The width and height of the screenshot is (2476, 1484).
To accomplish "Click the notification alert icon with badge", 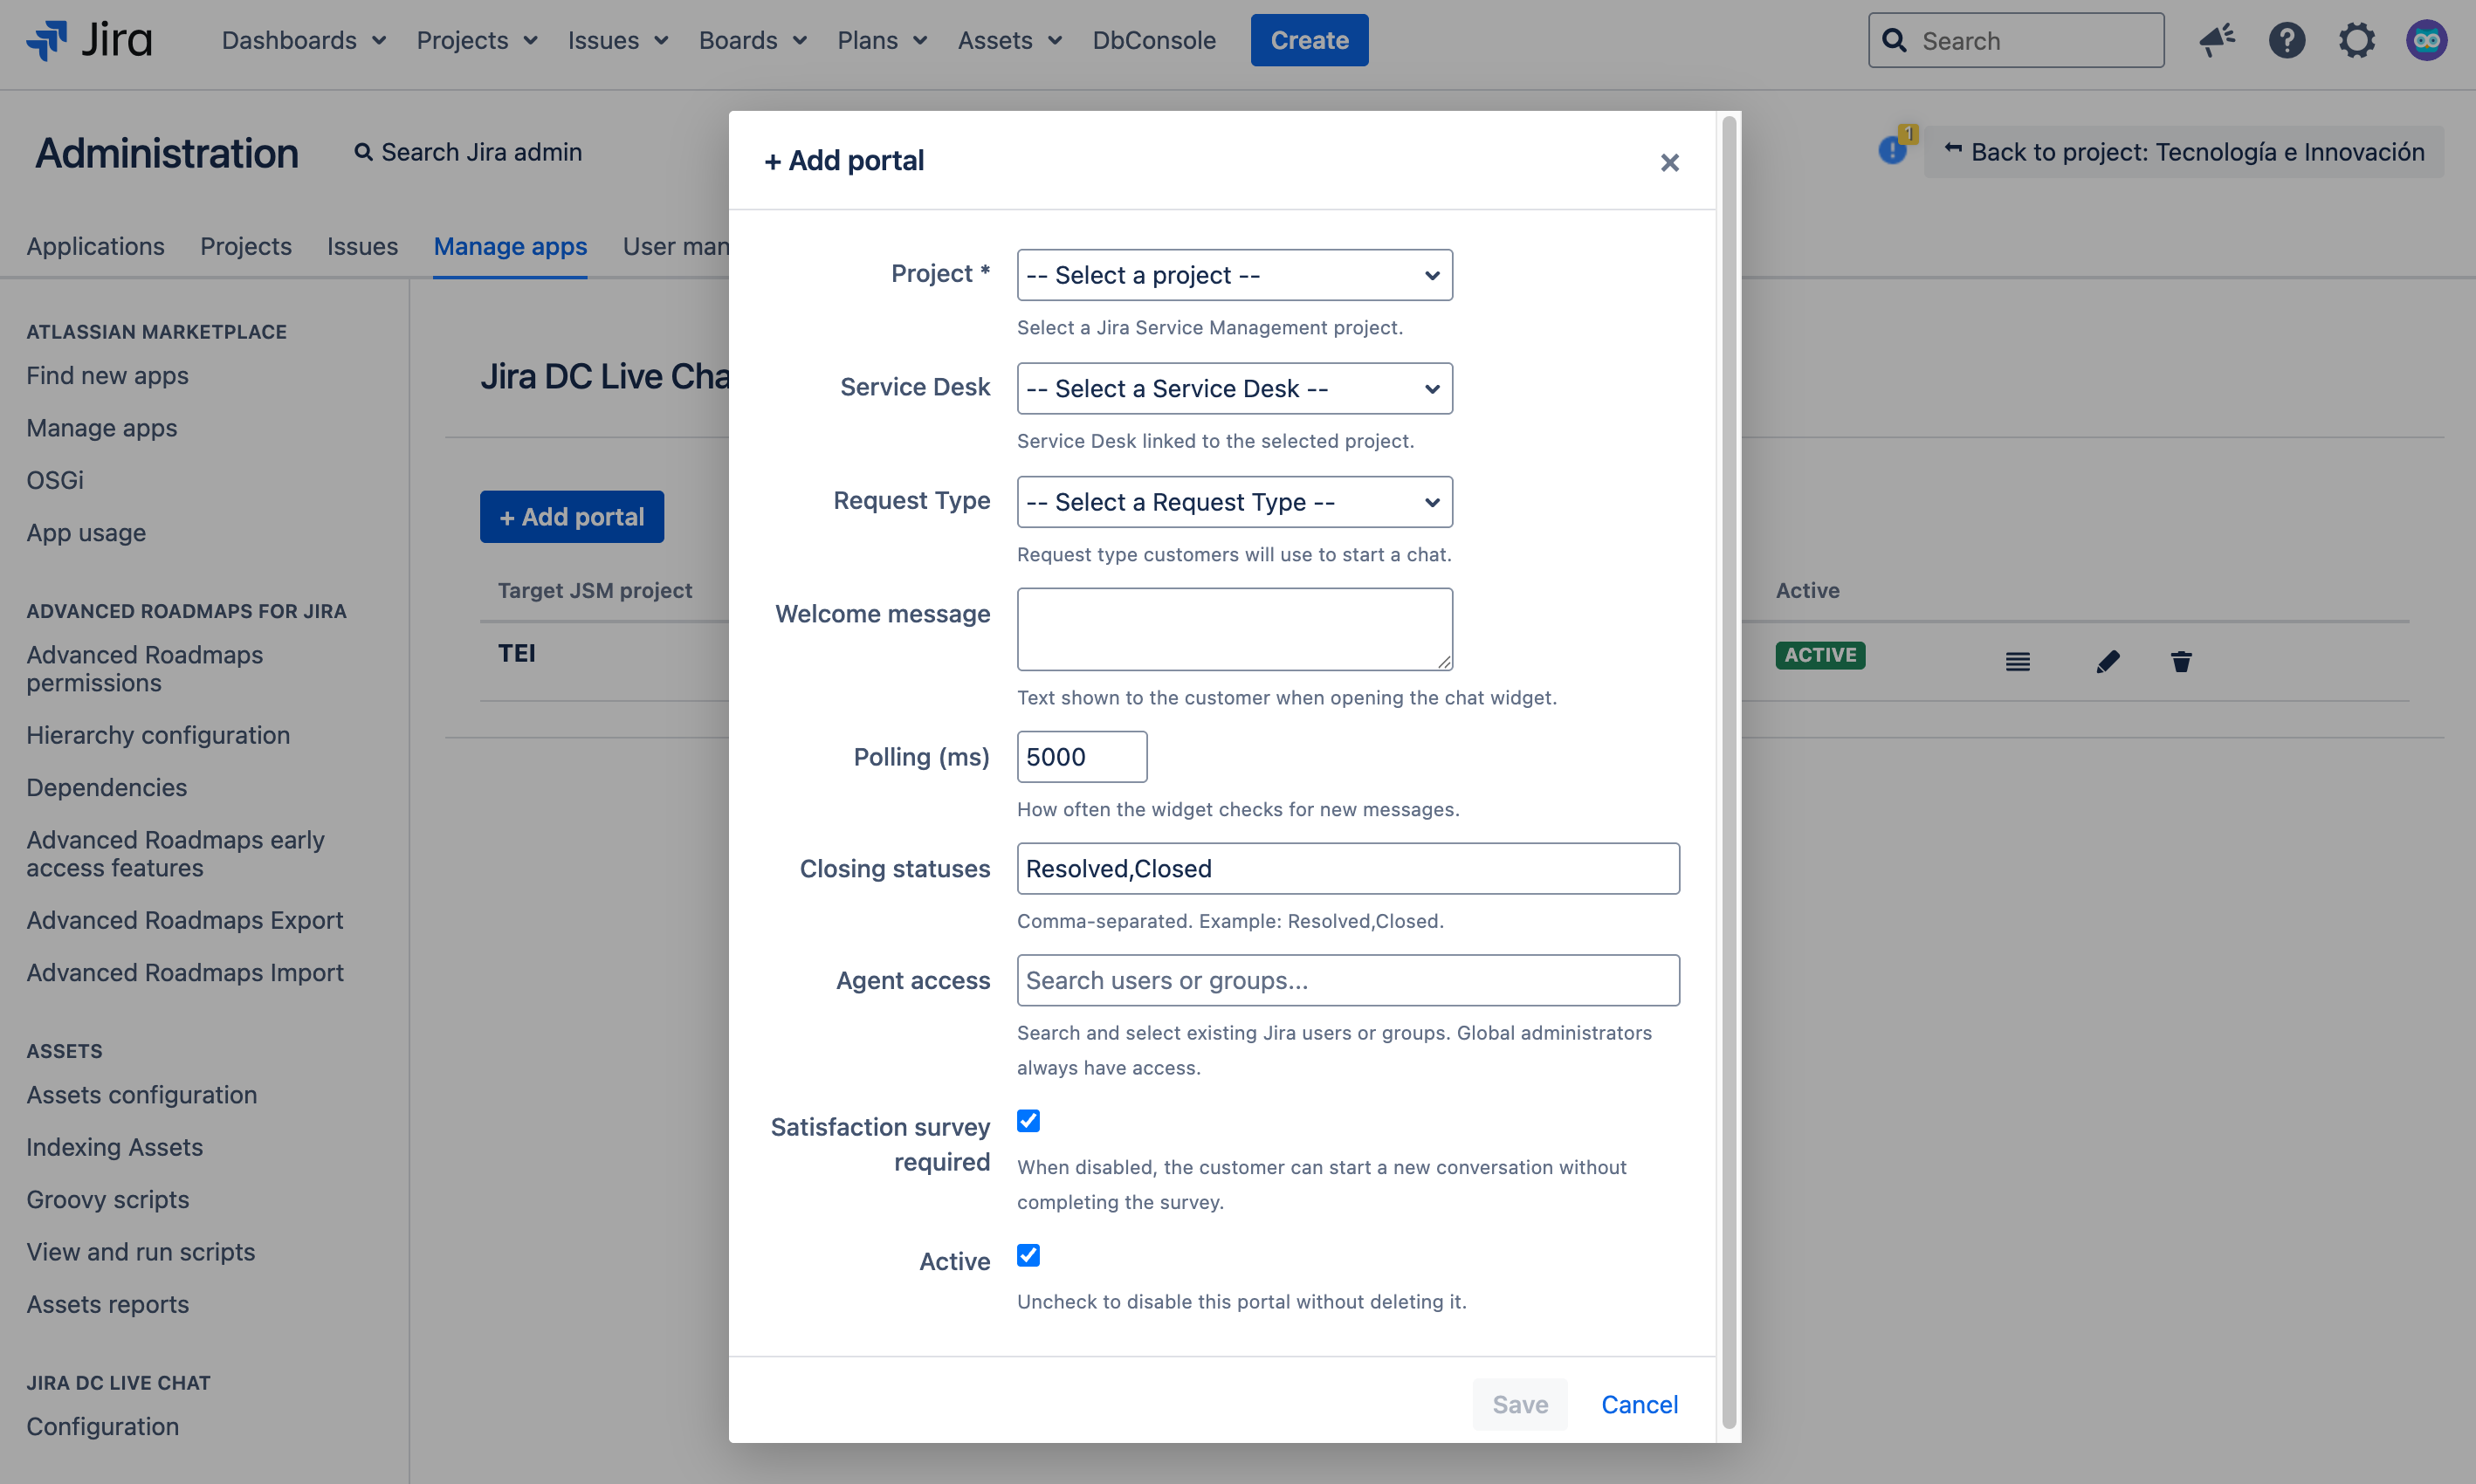I will [1896, 146].
